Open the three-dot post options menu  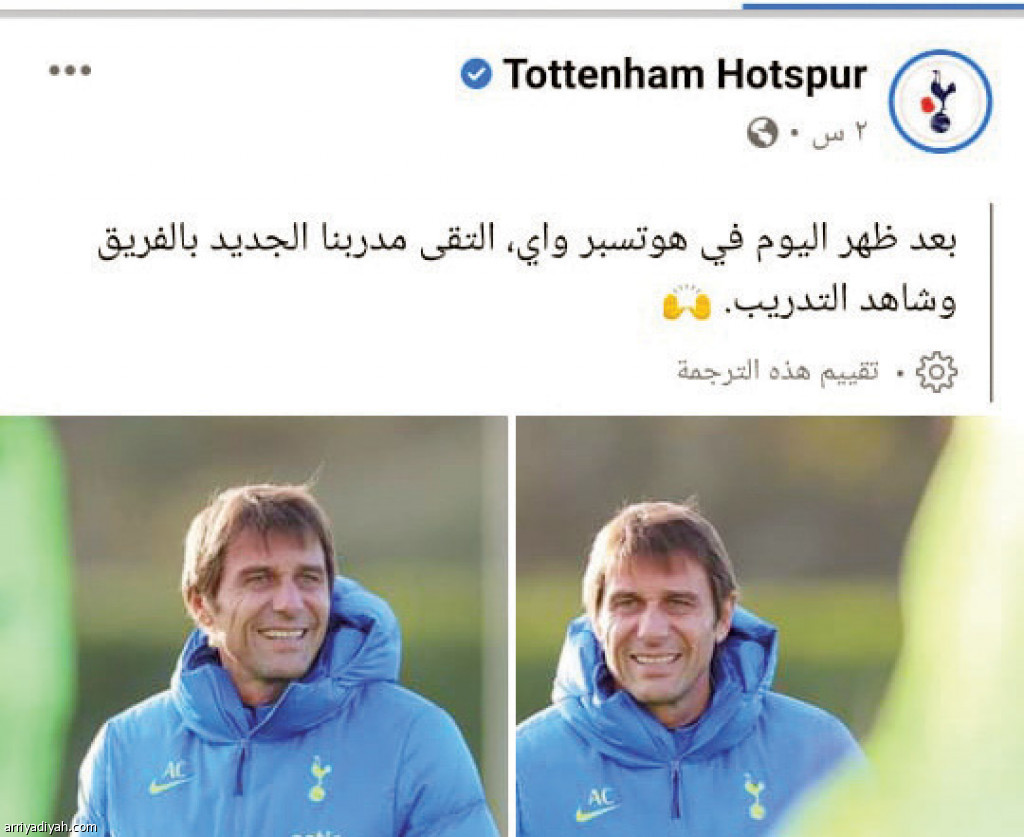(70, 70)
